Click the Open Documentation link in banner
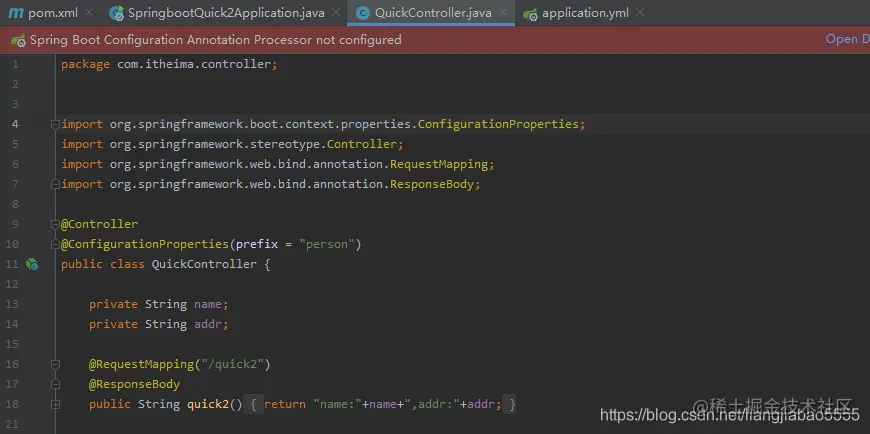 pyautogui.click(x=847, y=39)
